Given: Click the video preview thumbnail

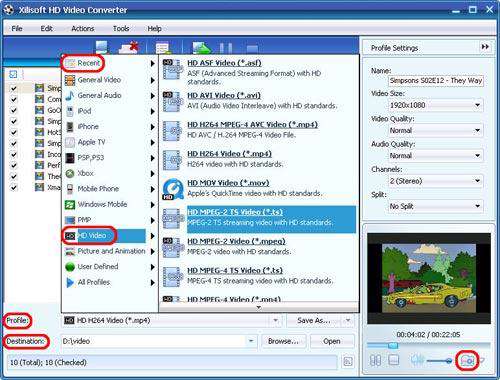Looking at the screenshot, I should click(x=429, y=278).
